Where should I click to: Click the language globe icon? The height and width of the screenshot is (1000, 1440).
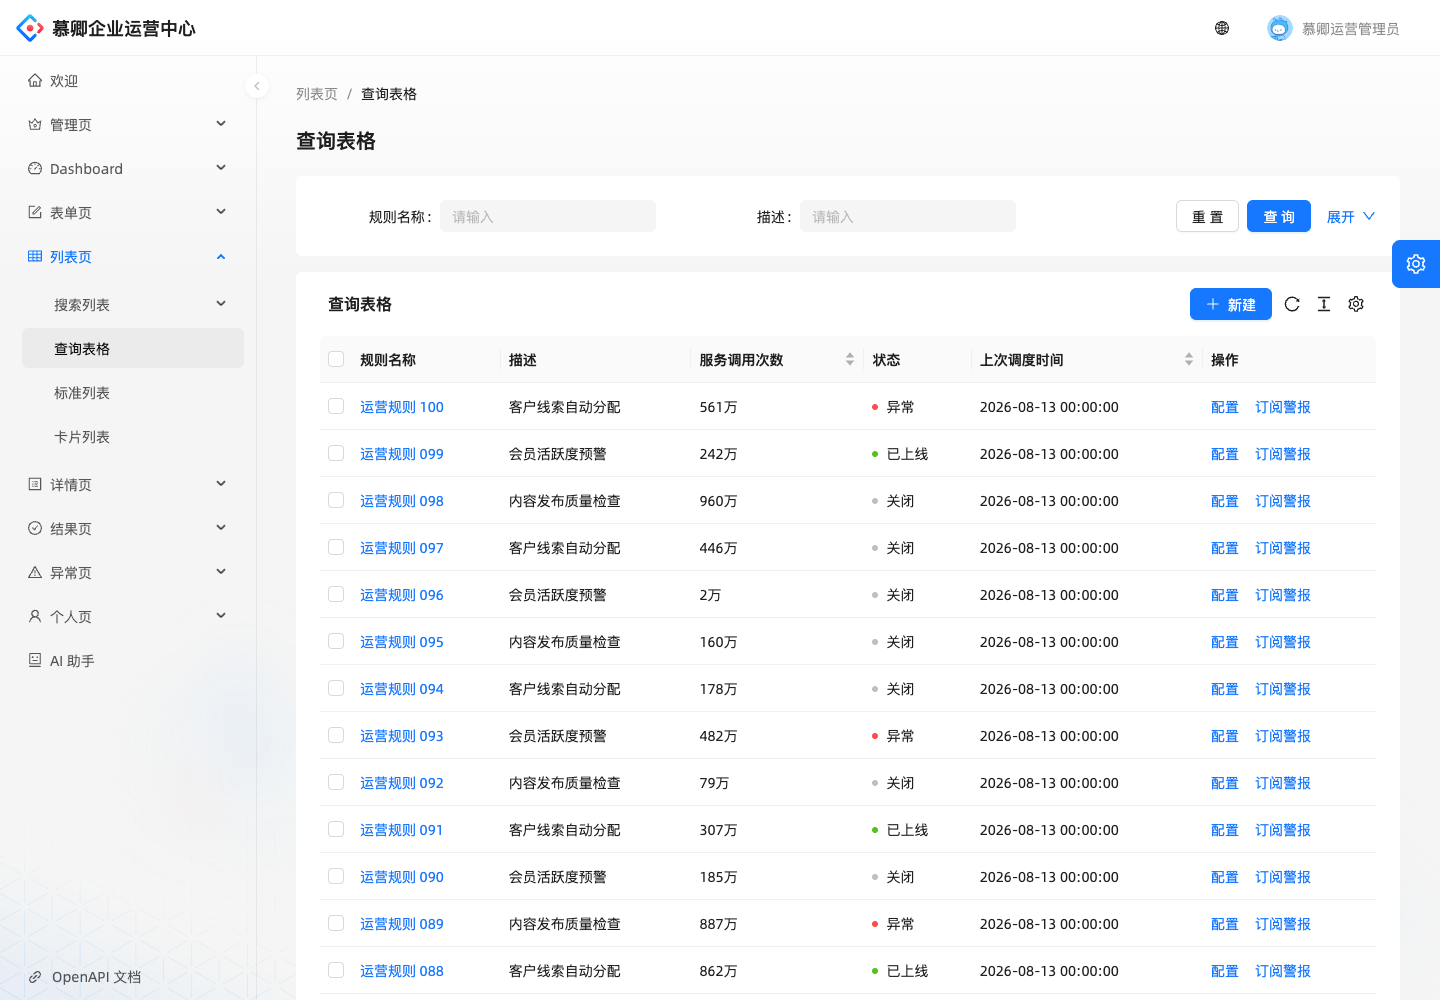click(x=1222, y=28)
